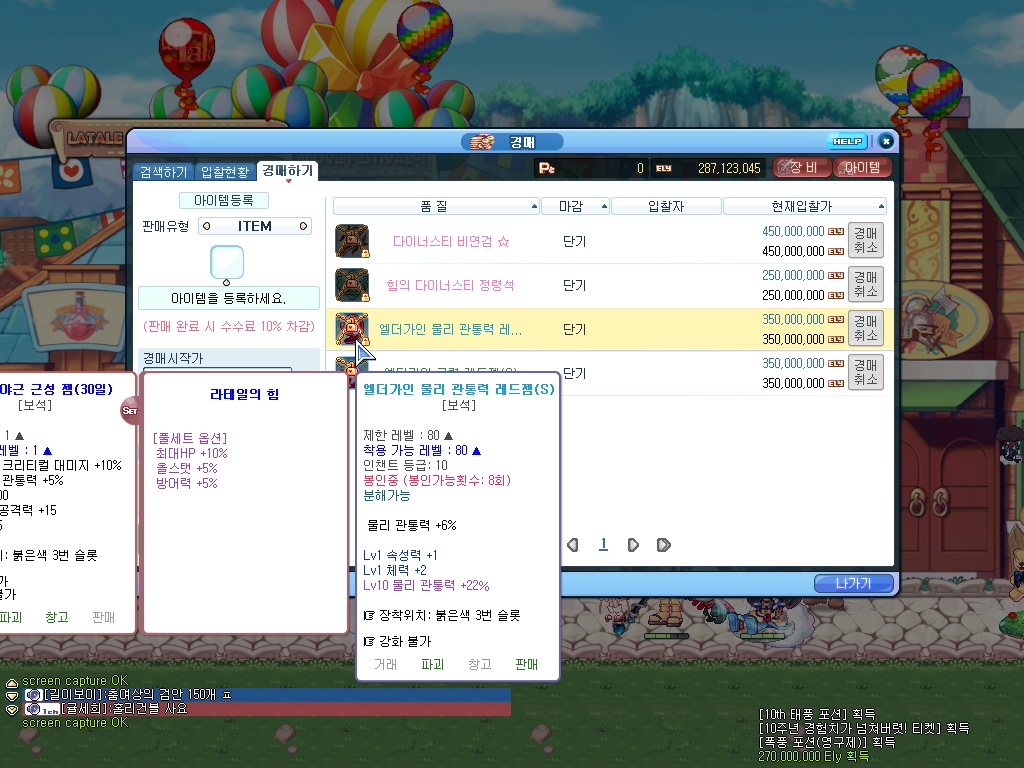Viewport: 1024px width, 768px height.
Task: Sort listings by 현재입찰가 column header
Action: pyautogui.click(x=804, y=206)
